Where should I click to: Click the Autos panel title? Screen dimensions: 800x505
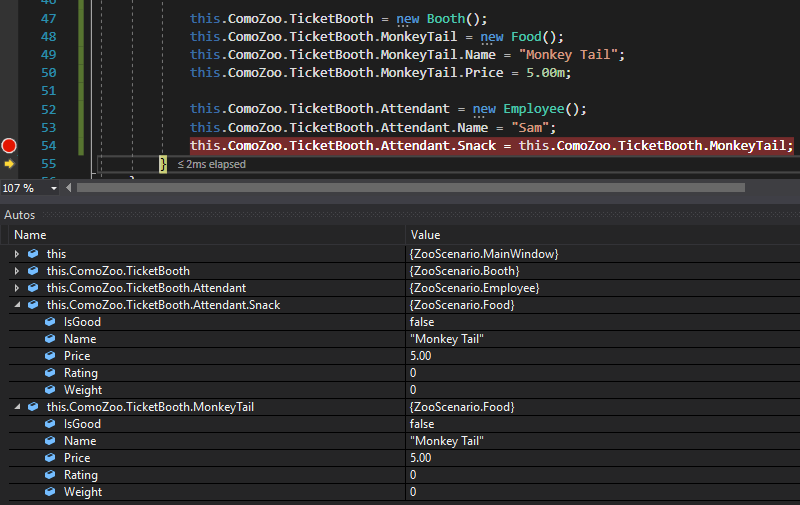tap(22, 215)
